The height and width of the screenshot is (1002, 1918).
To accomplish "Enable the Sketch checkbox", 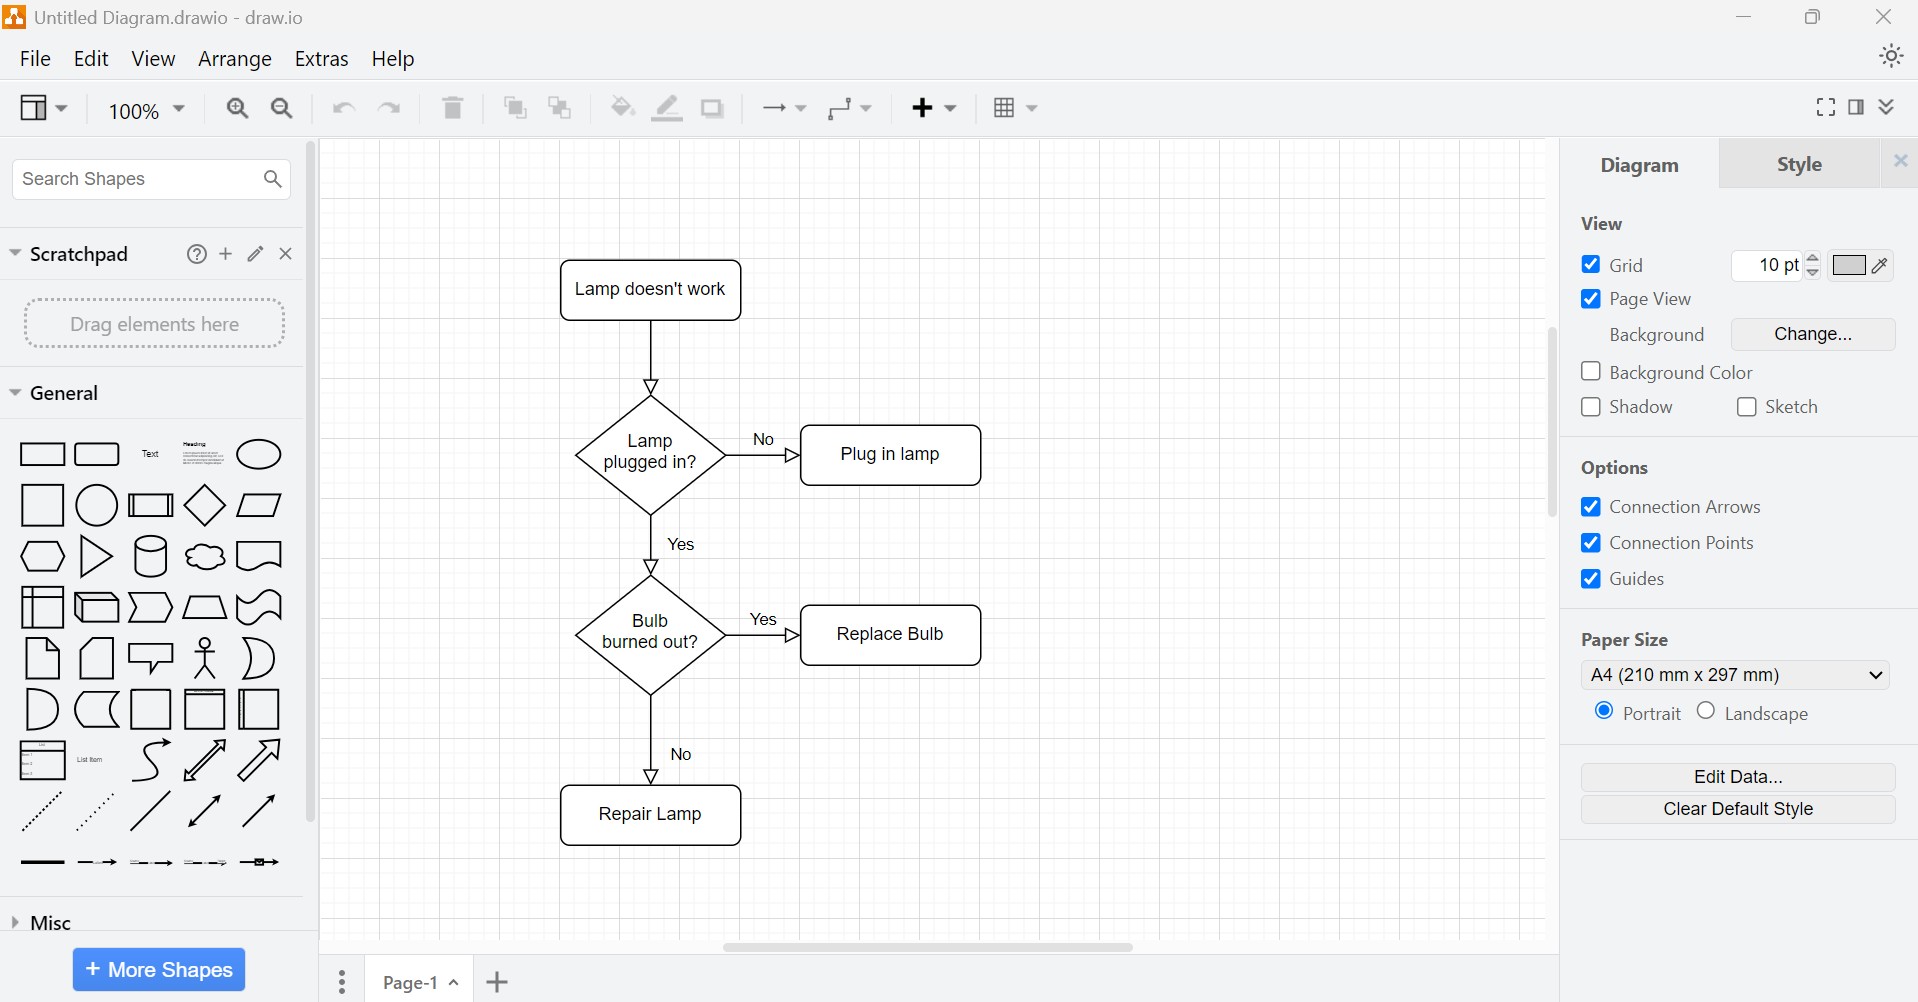I will (x=1746, y=407).
